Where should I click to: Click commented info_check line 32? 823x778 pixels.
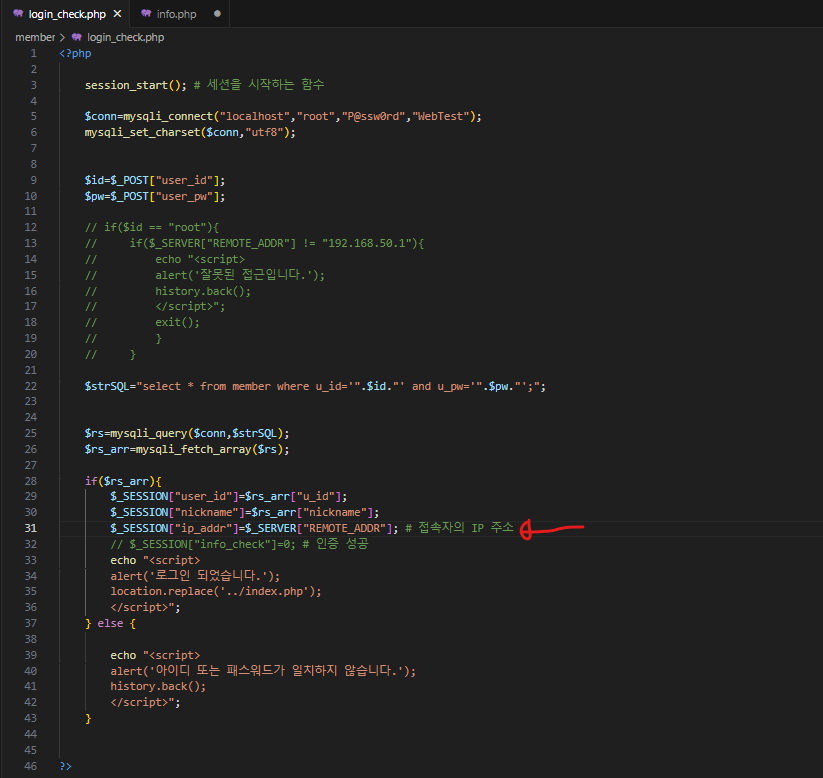coord(239,544)
